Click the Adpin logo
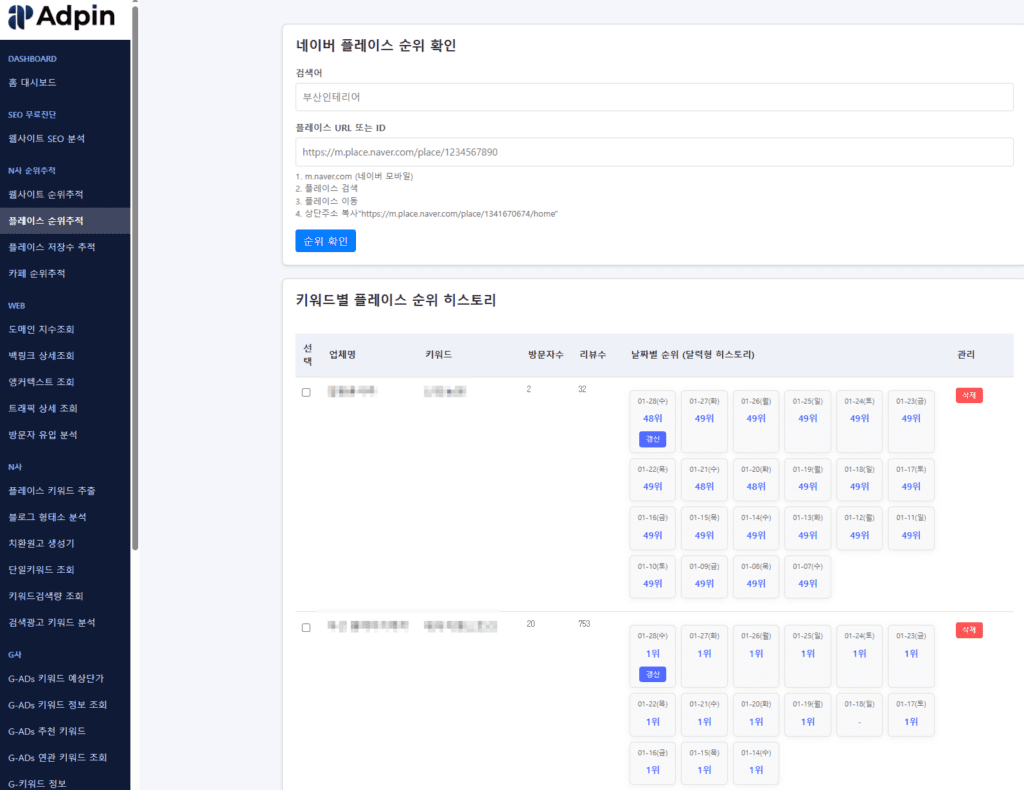 point(61,17)
